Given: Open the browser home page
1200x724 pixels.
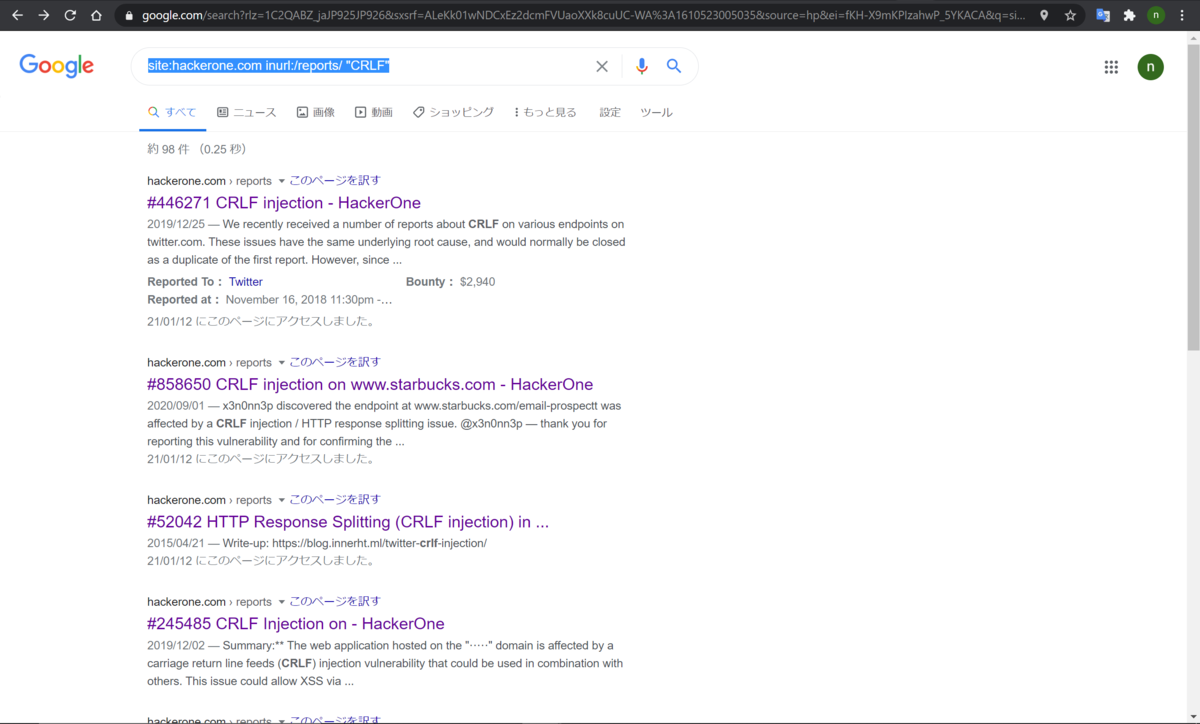Looking at the screenshot, I should [96, 16].
